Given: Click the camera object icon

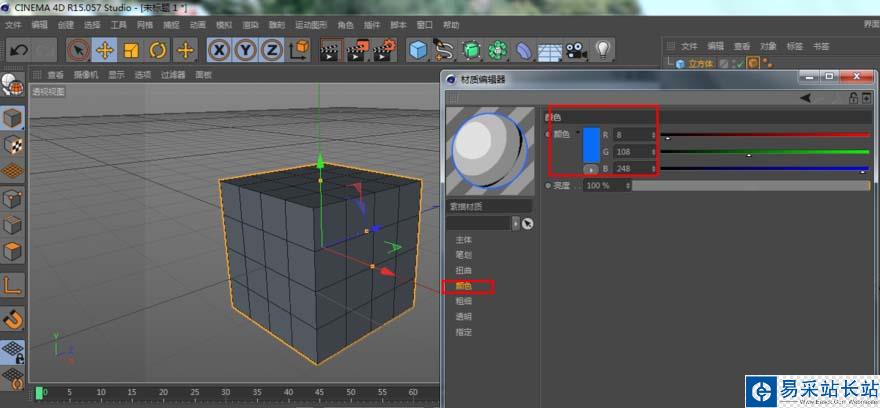Looking at the screenshot, I should 576,50.
